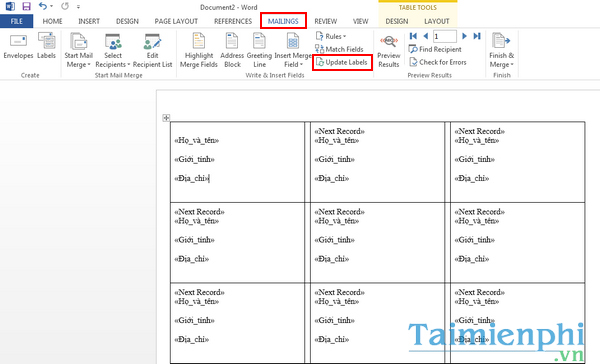Screen dimensions: 600x364
Task: Open Customize Quick Access Toolbar dropdown
Action: [x=78, y=7]
